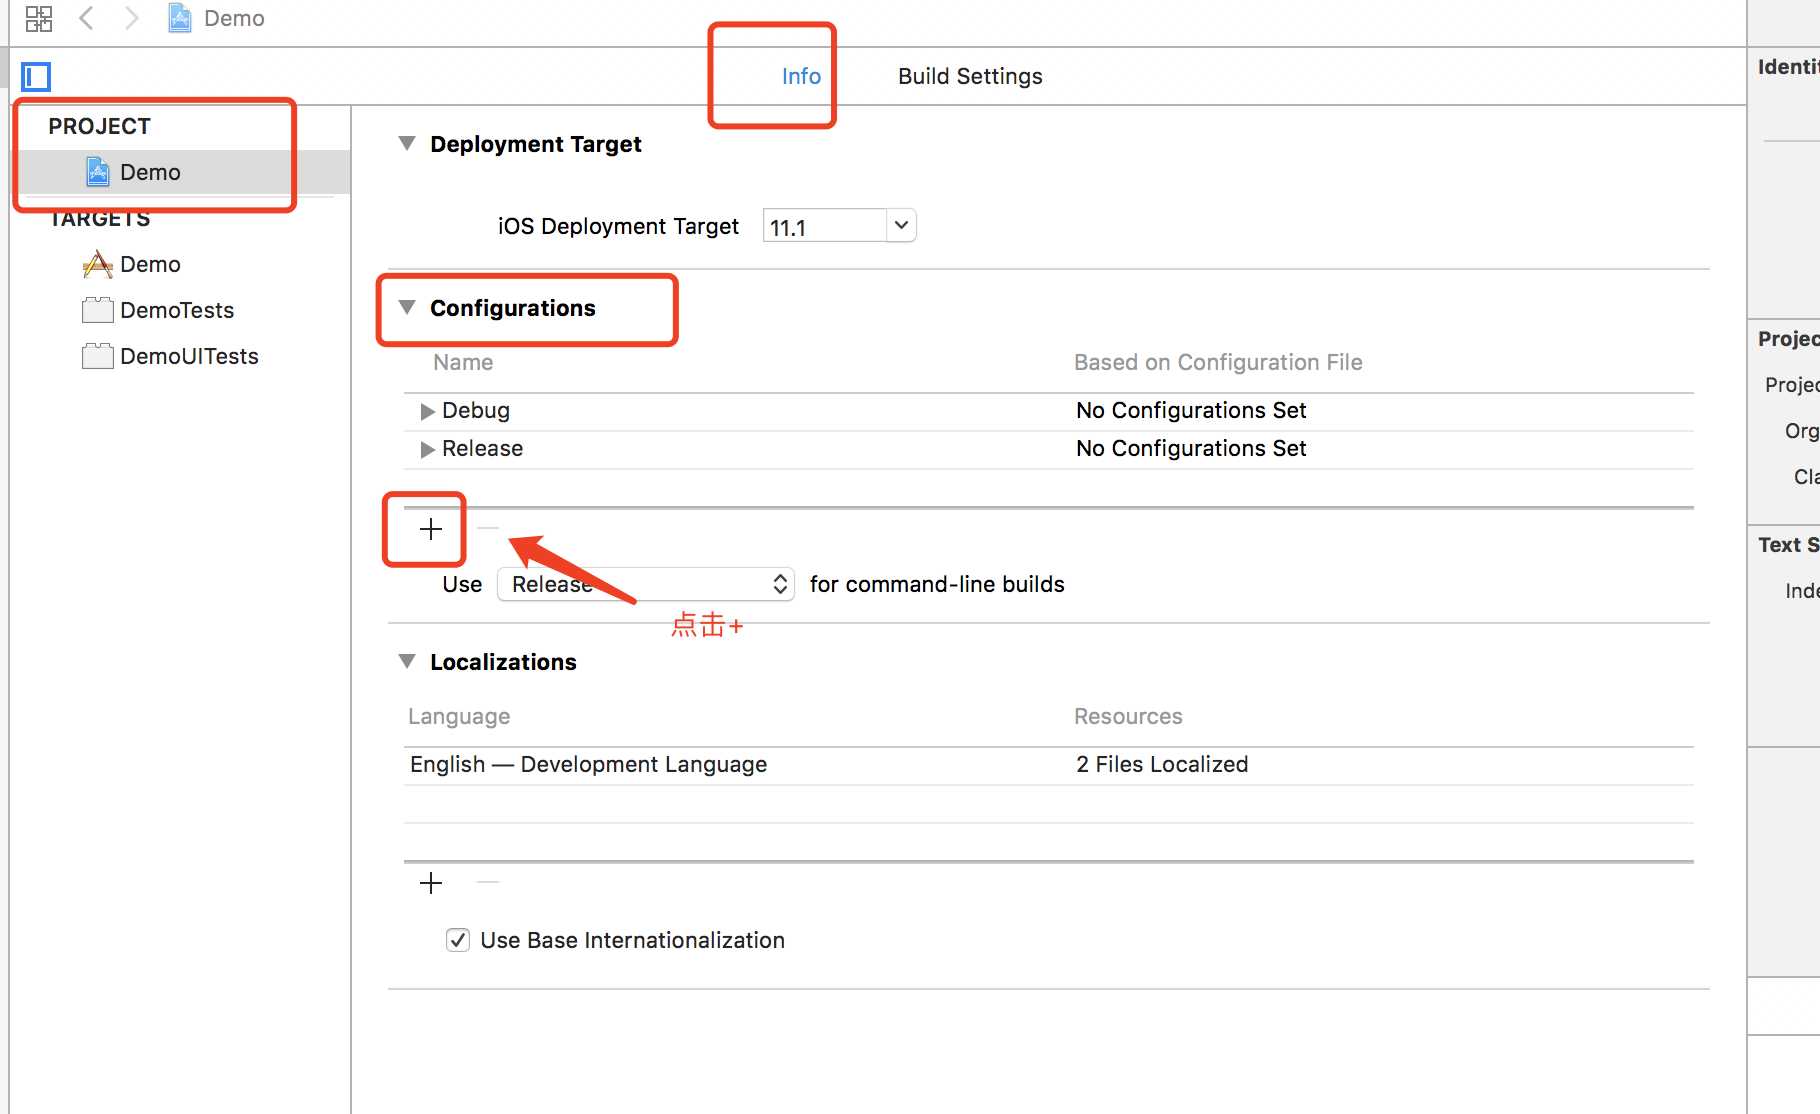
Task: Click the 2 Files Localized cell
Action: pos(1162,764)
